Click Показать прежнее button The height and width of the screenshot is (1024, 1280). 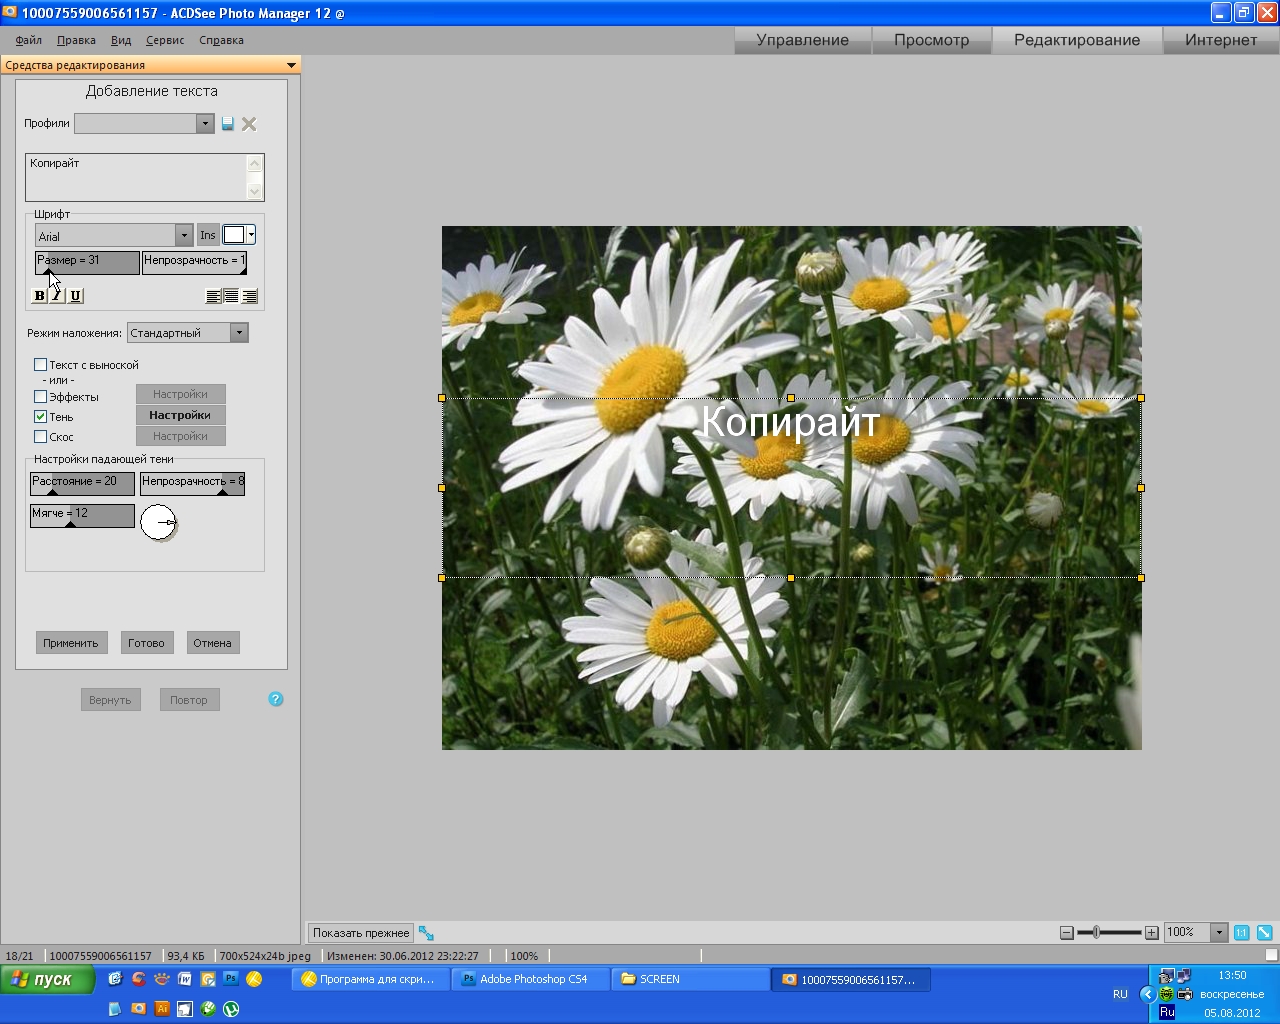(360, 933)
